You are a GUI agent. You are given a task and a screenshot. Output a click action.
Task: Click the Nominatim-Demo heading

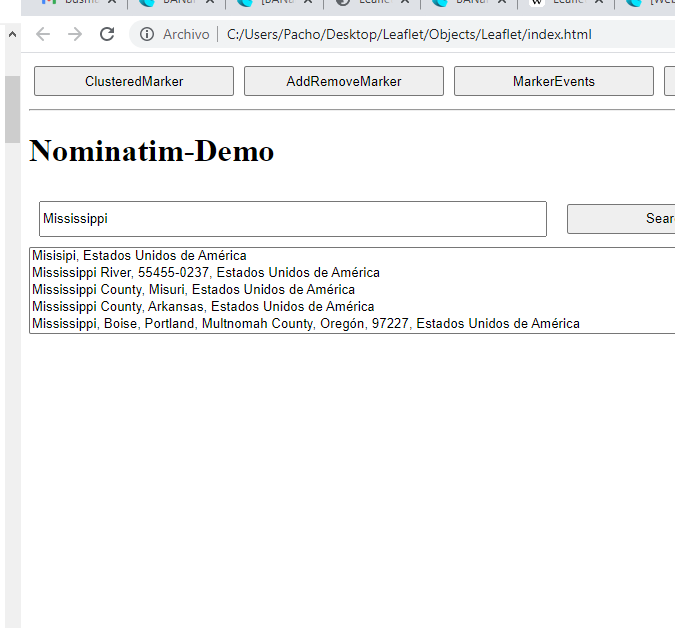[152, 151]
